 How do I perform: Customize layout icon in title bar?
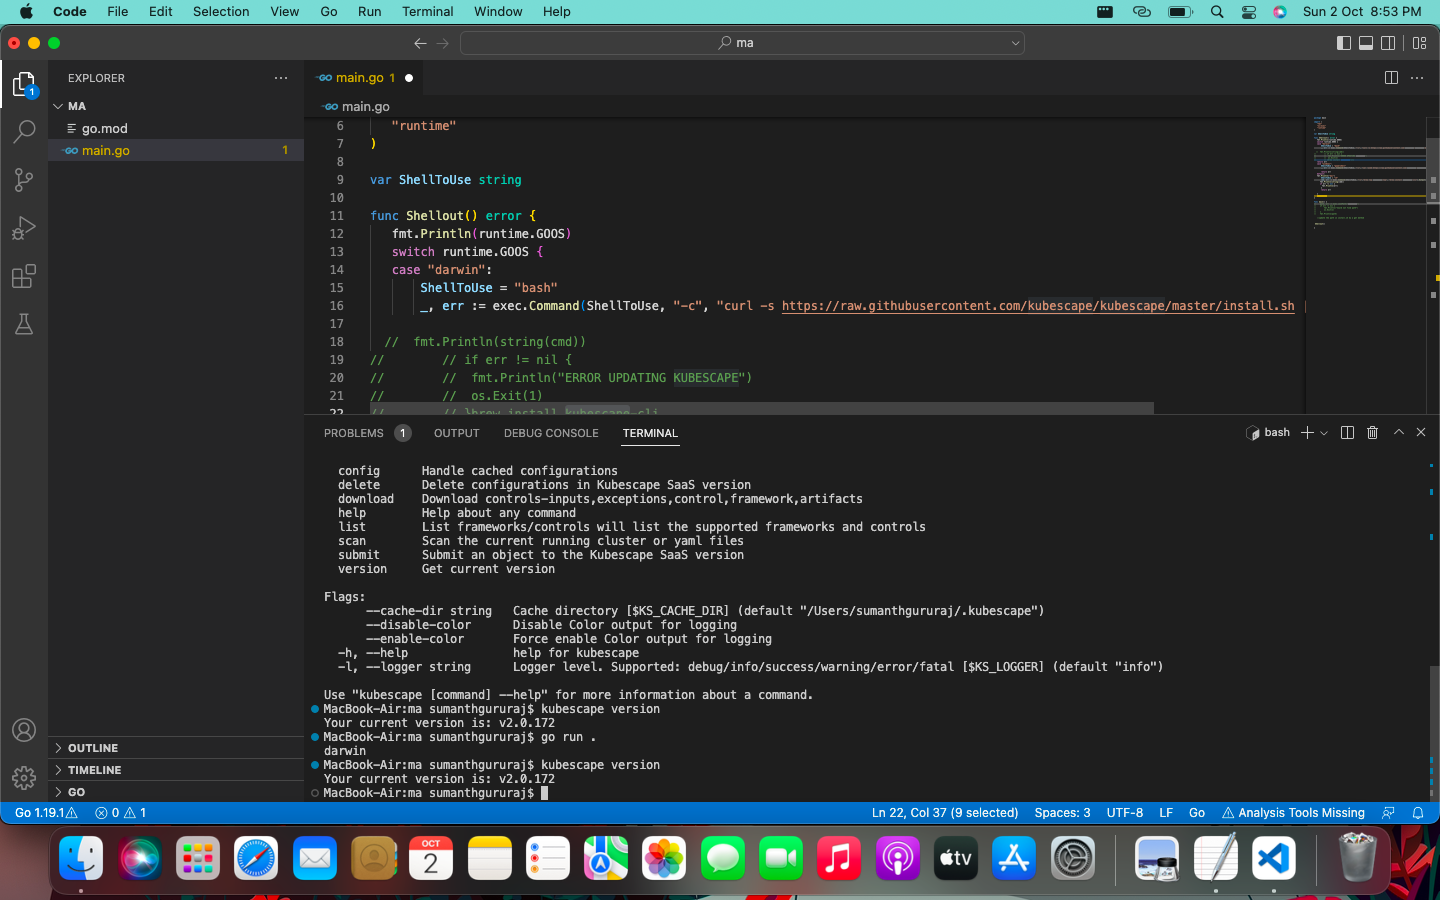(1419, 43)
